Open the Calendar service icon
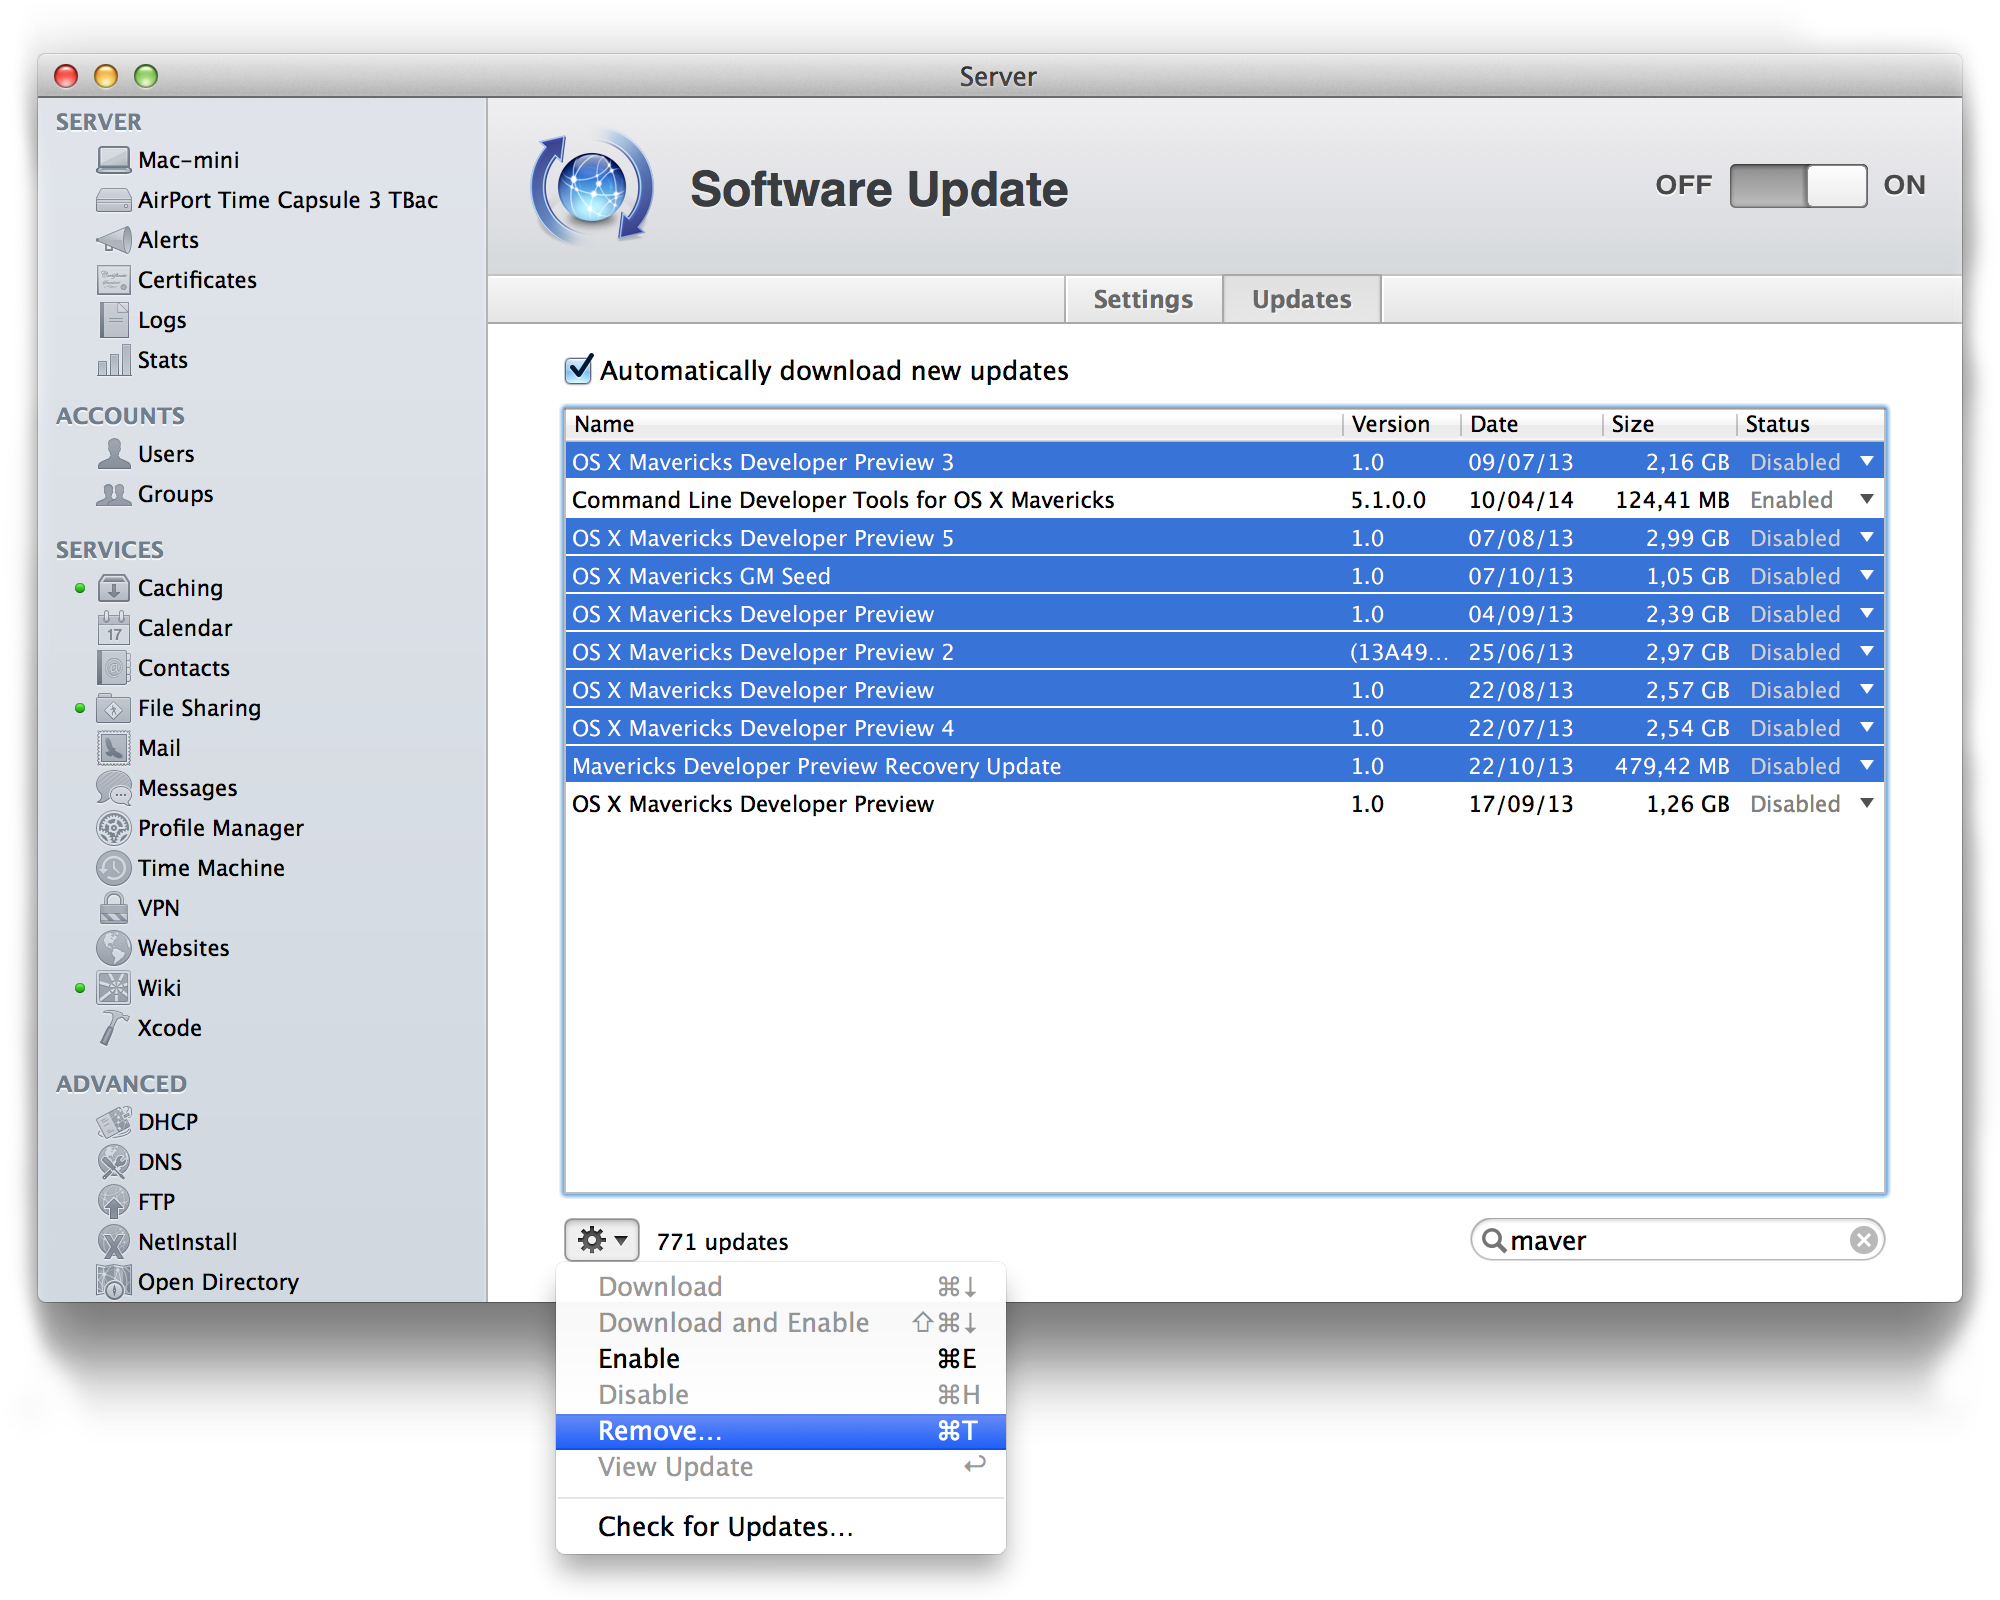Viewport: 2000px width, 1600px height. tap(114, 628)
